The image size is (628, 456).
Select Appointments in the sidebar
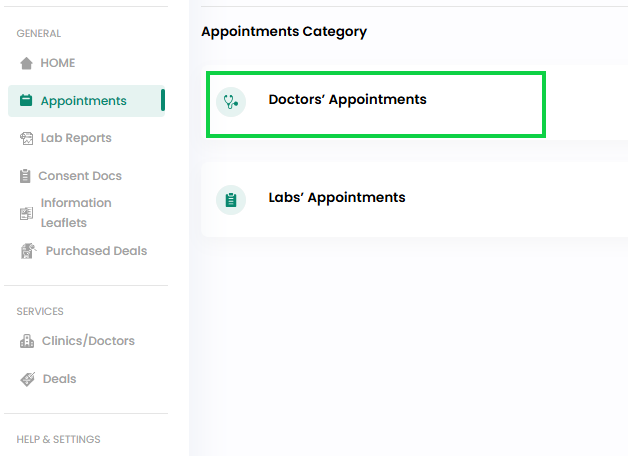pyautogui.click(x=87, y=101)
